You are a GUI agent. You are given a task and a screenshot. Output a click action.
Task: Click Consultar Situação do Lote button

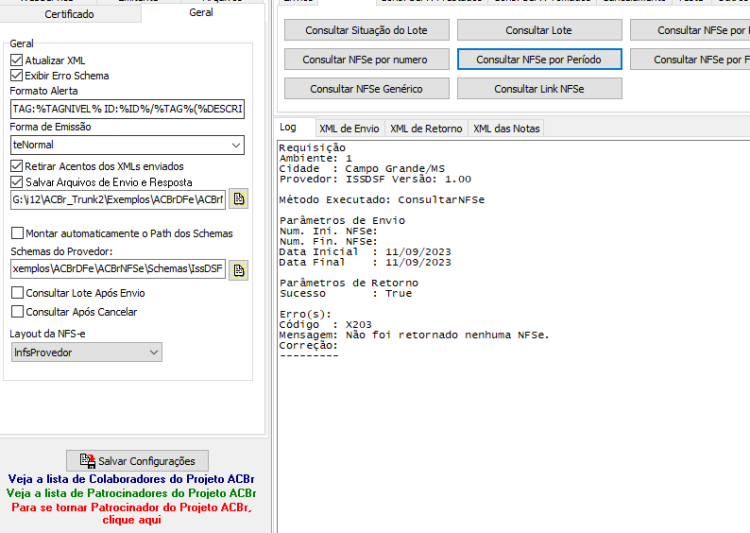366,30
